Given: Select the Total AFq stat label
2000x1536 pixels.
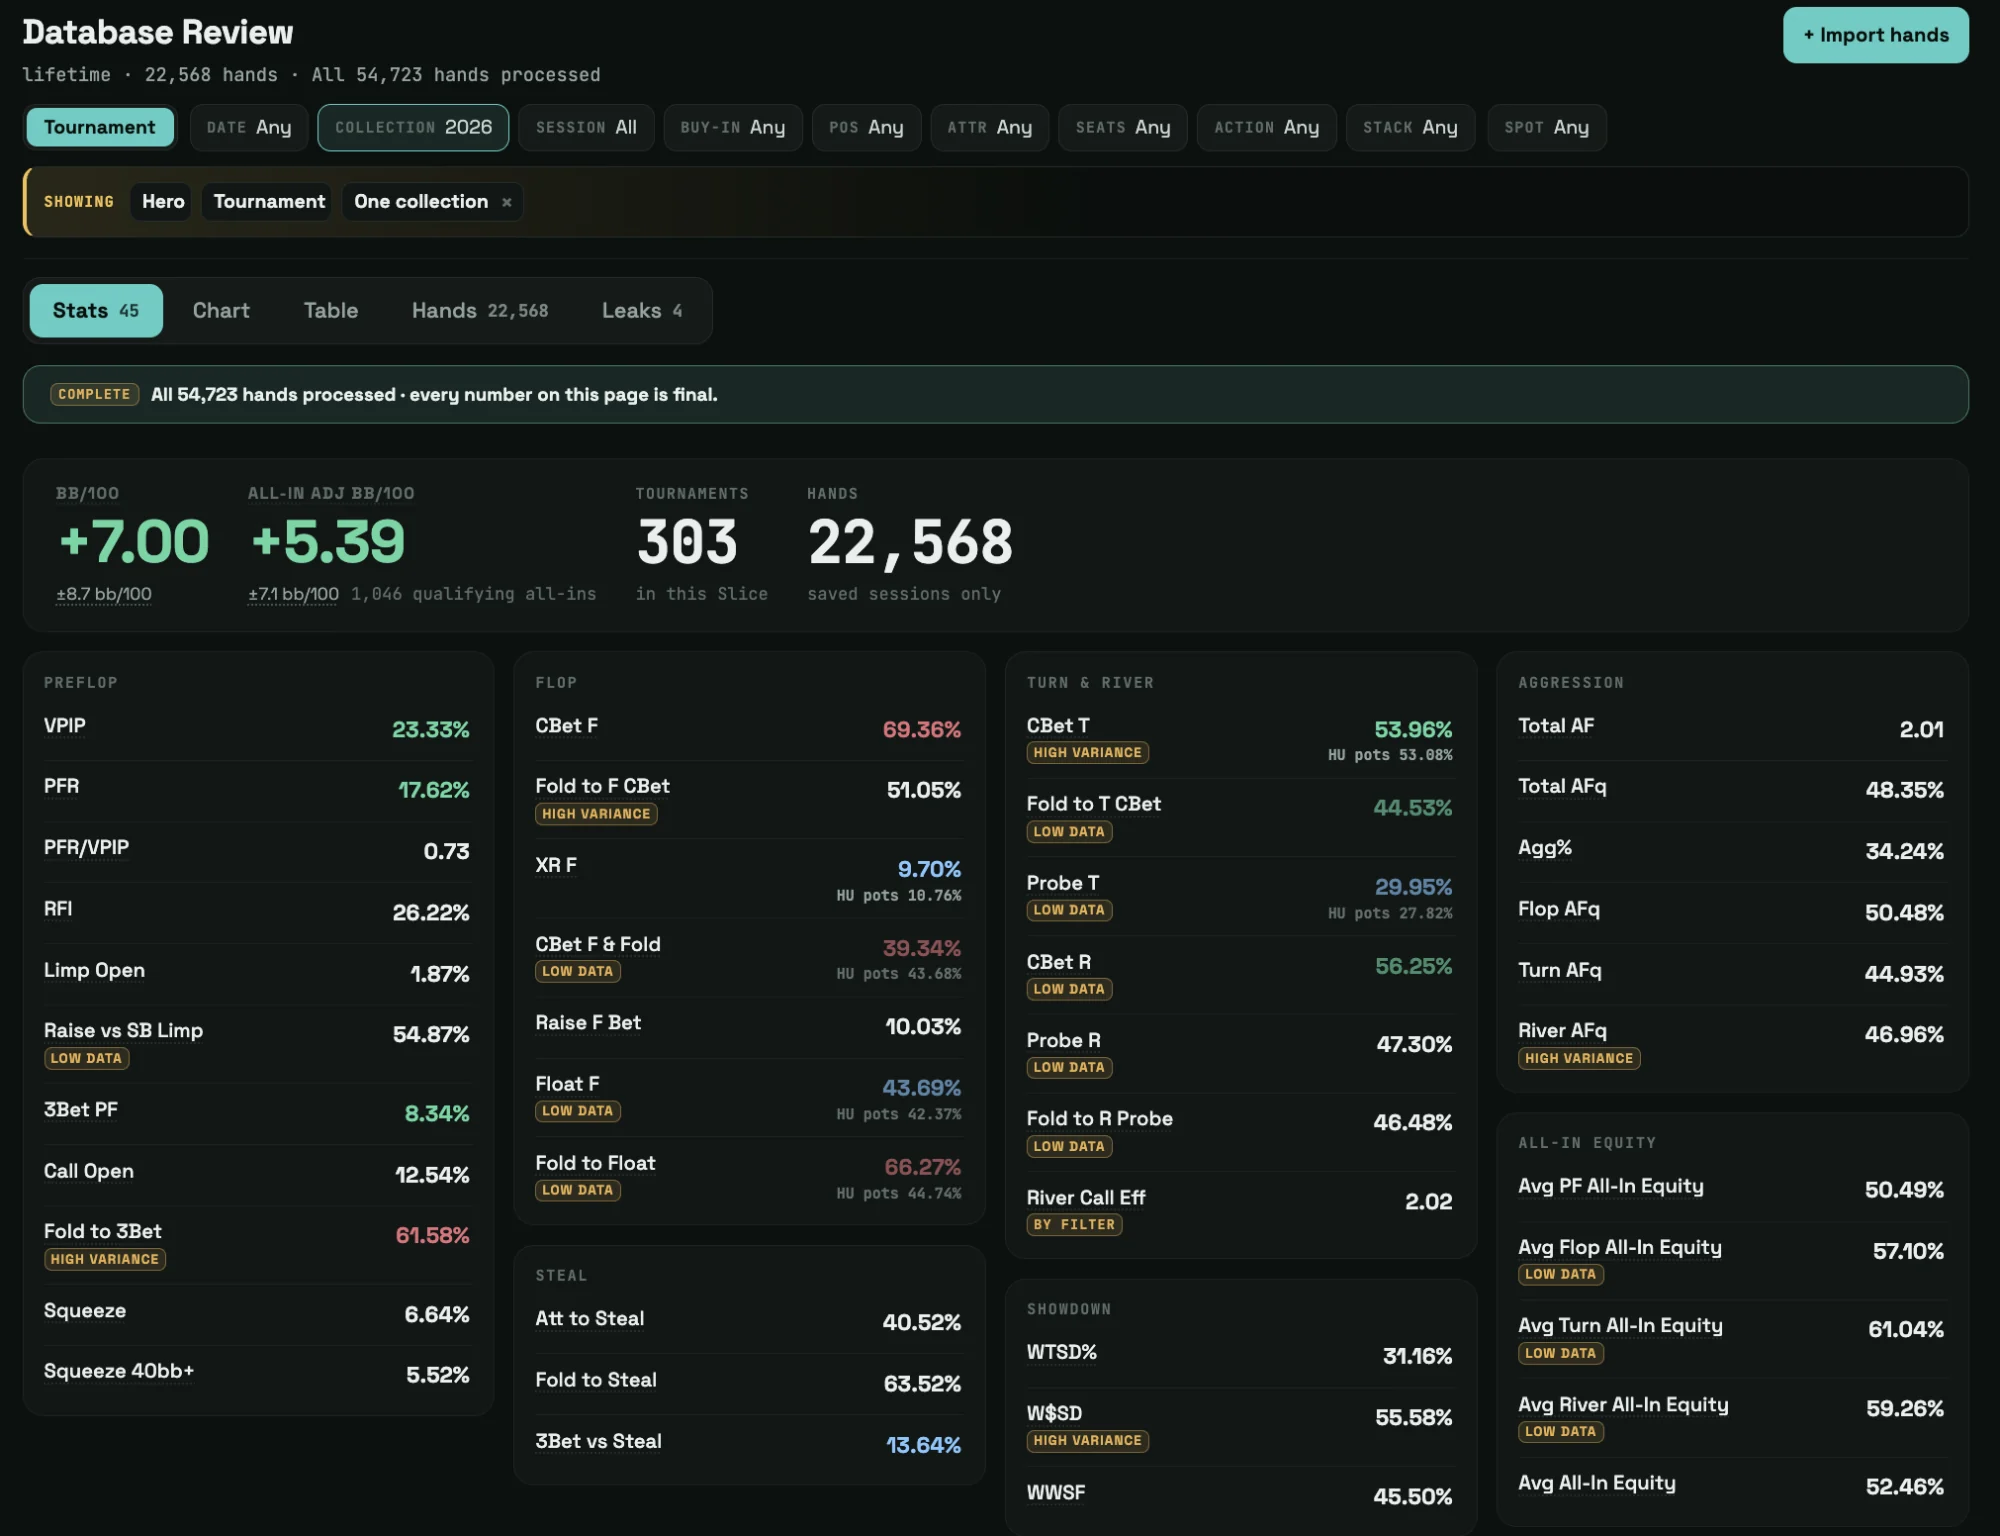Looking at the screenshot, I should click(1562, 787).
